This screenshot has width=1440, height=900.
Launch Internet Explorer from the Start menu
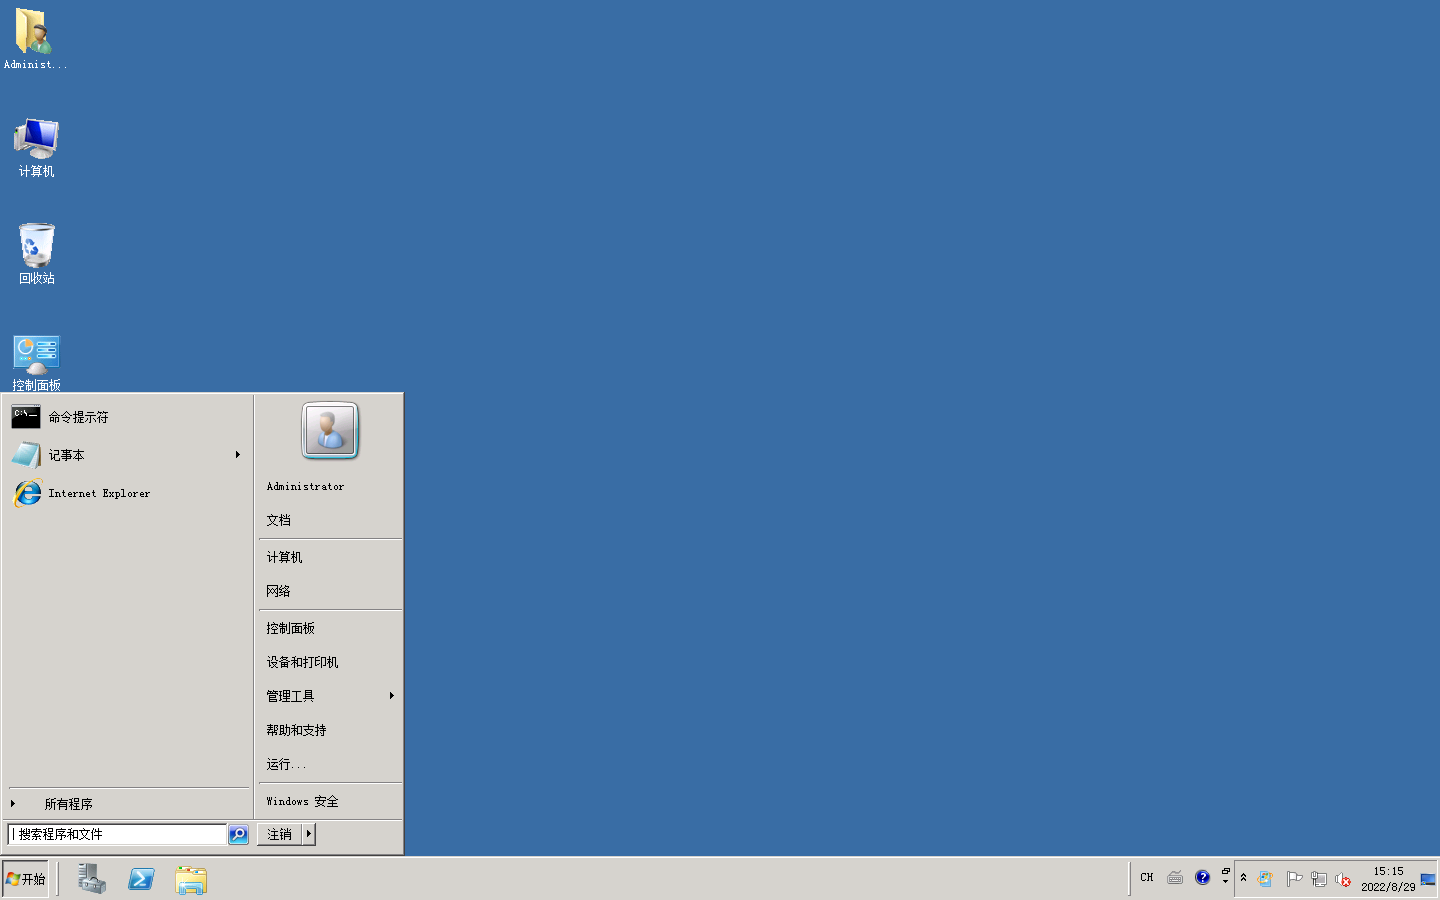[x=100, y=493]
